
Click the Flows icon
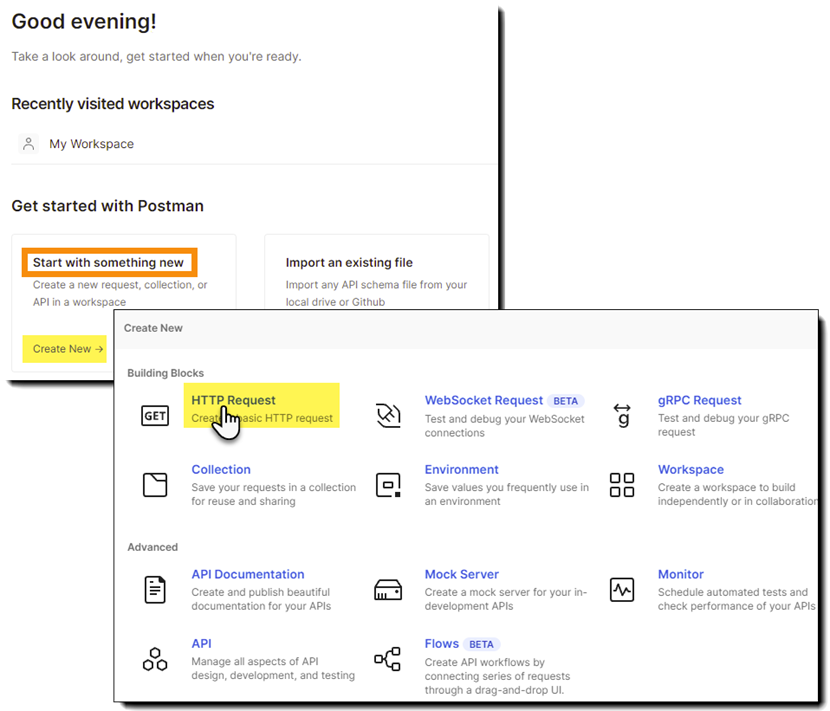(388, 659)
